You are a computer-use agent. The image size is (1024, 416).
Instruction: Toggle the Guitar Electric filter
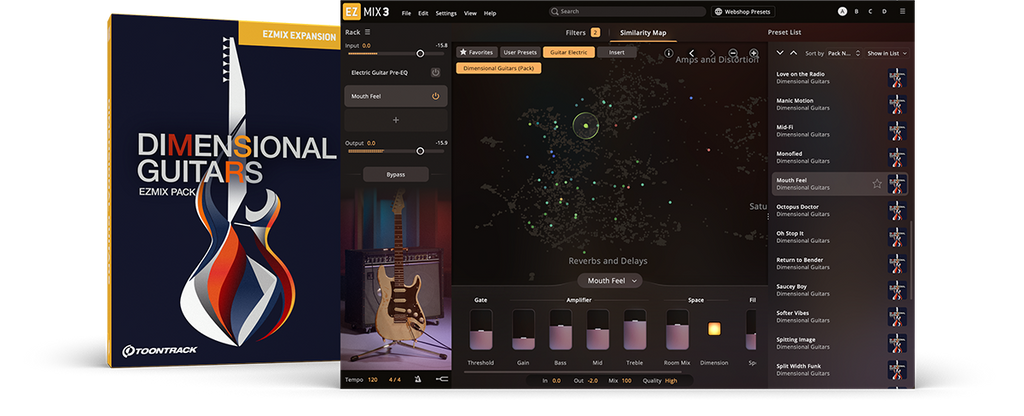click(569, 52)
